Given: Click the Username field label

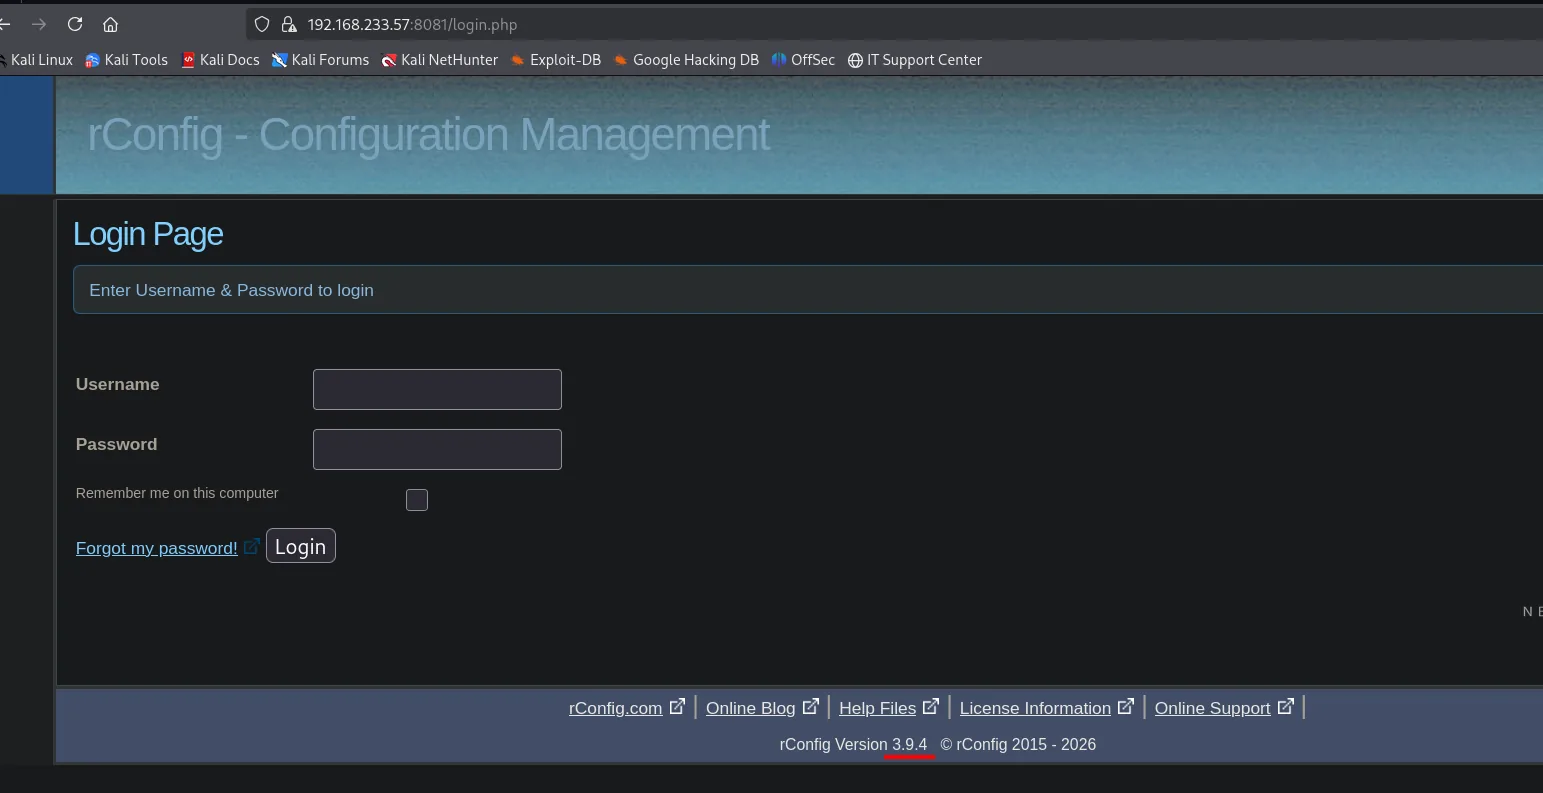Looking at the screenshot, I should pyautogui.click(x=117, y=384).
